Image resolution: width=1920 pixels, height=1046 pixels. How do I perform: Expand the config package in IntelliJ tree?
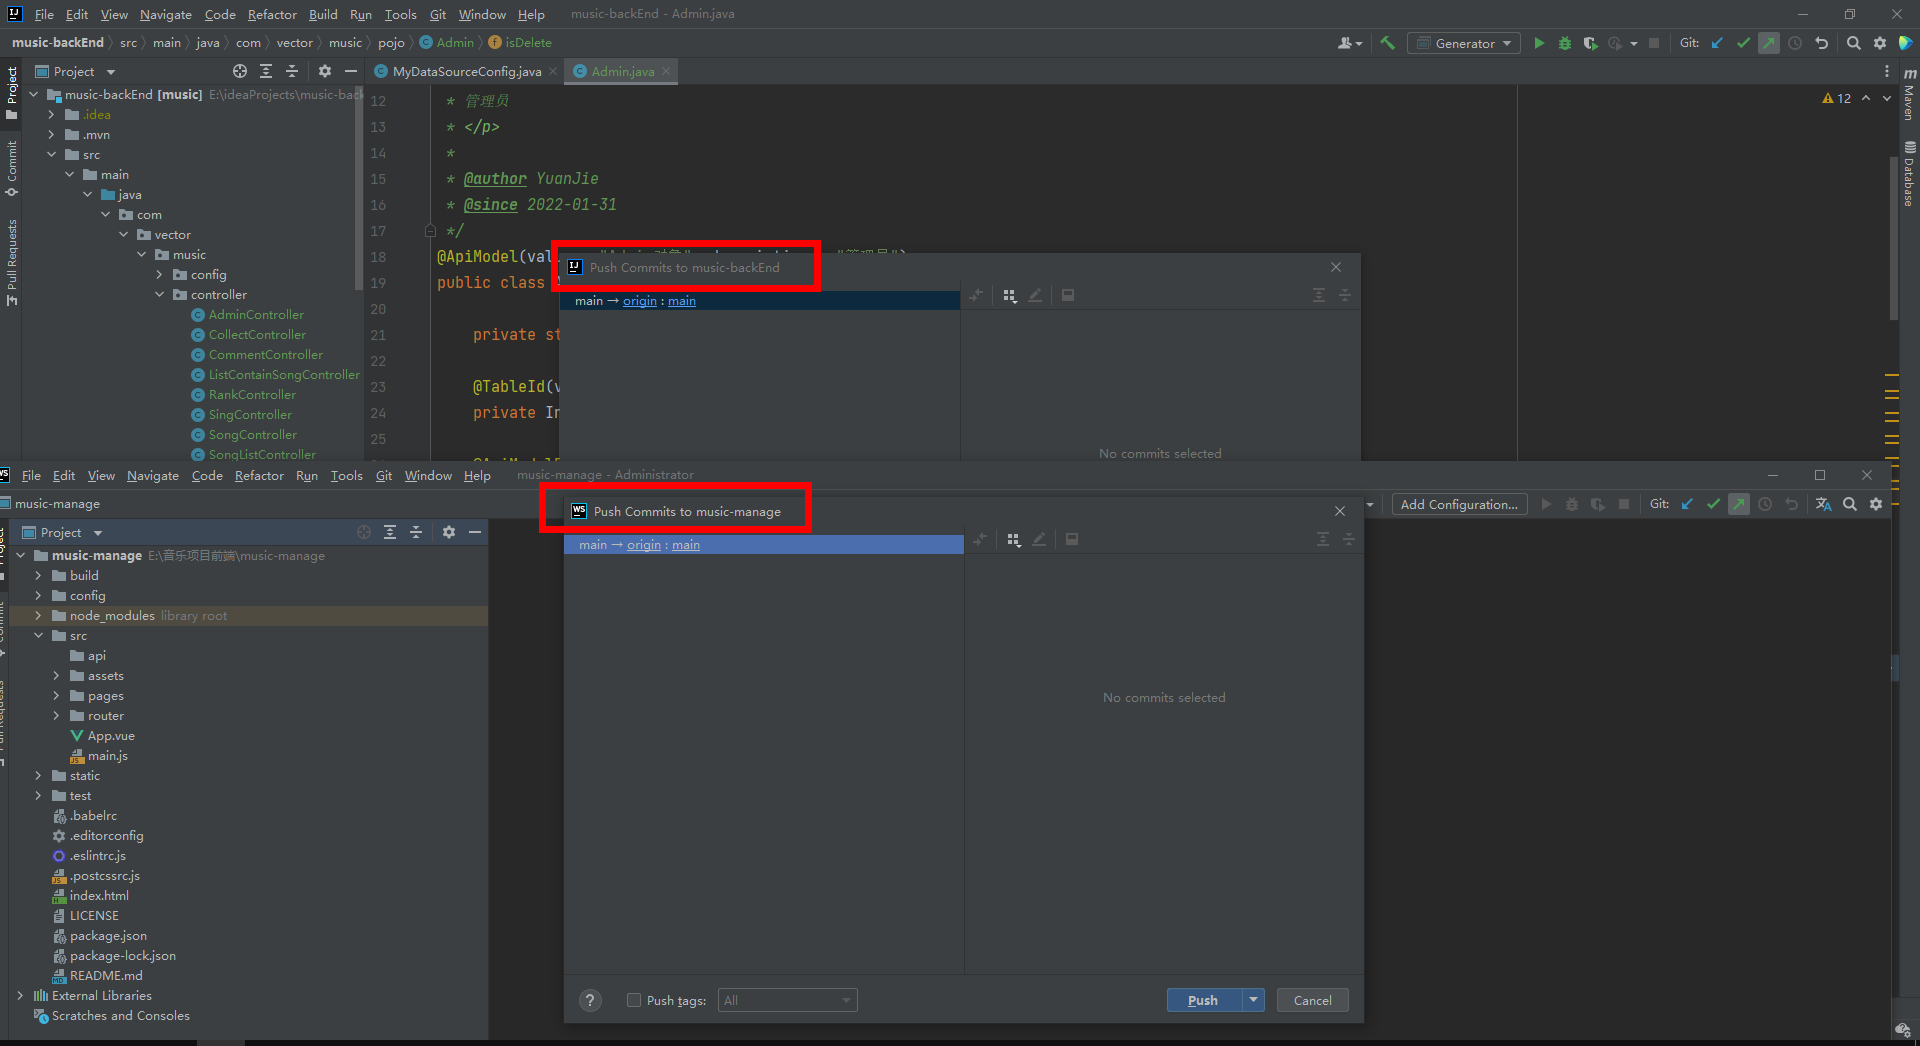(159, 275)
